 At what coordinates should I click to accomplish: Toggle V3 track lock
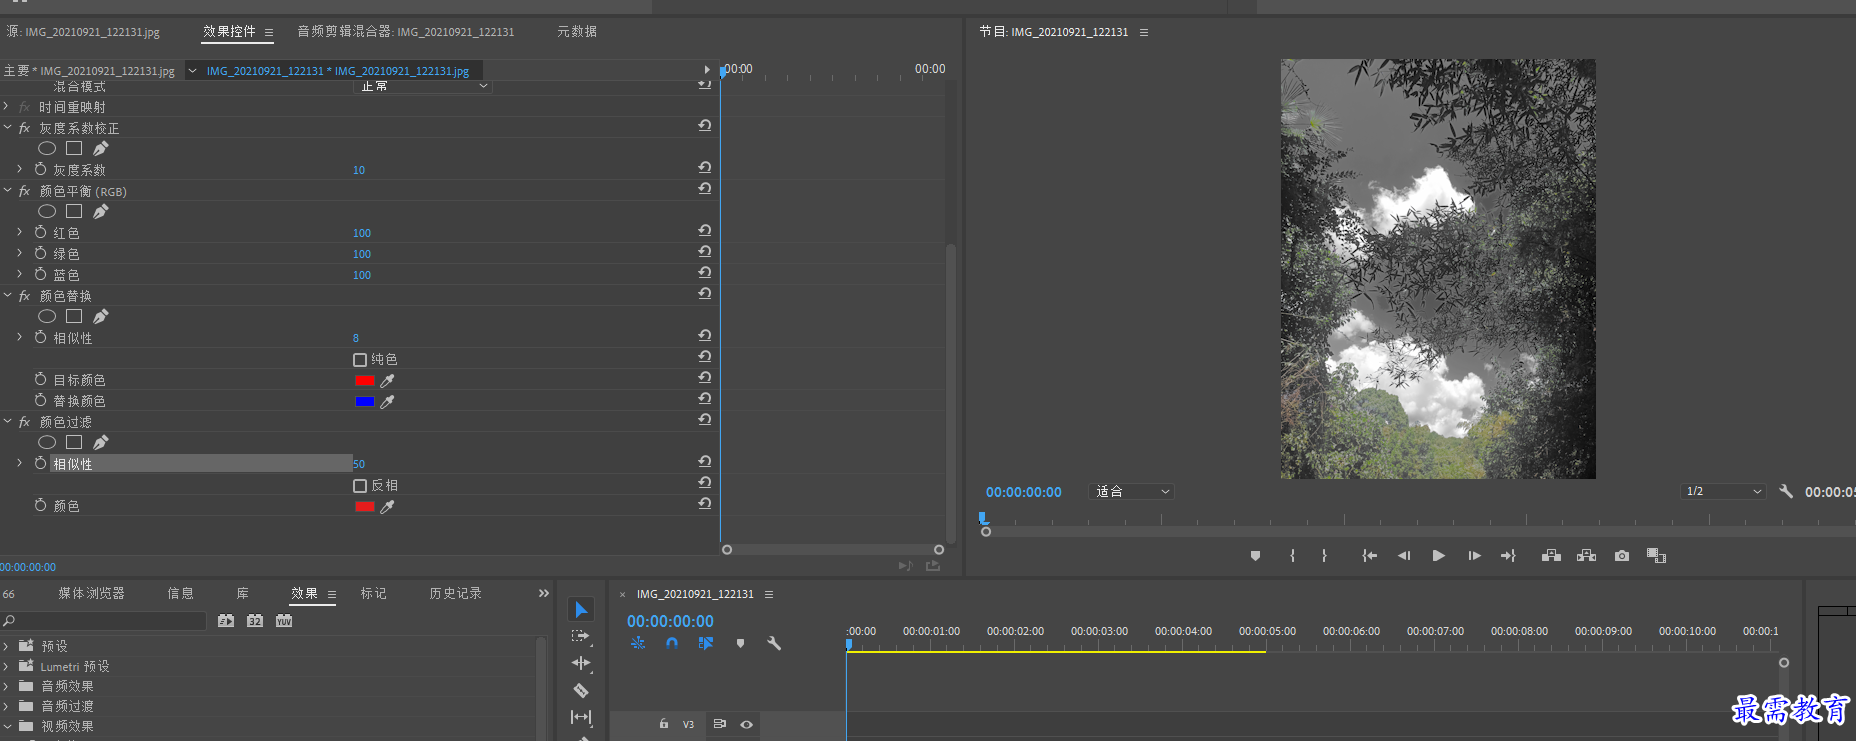[x=664, y=724]
